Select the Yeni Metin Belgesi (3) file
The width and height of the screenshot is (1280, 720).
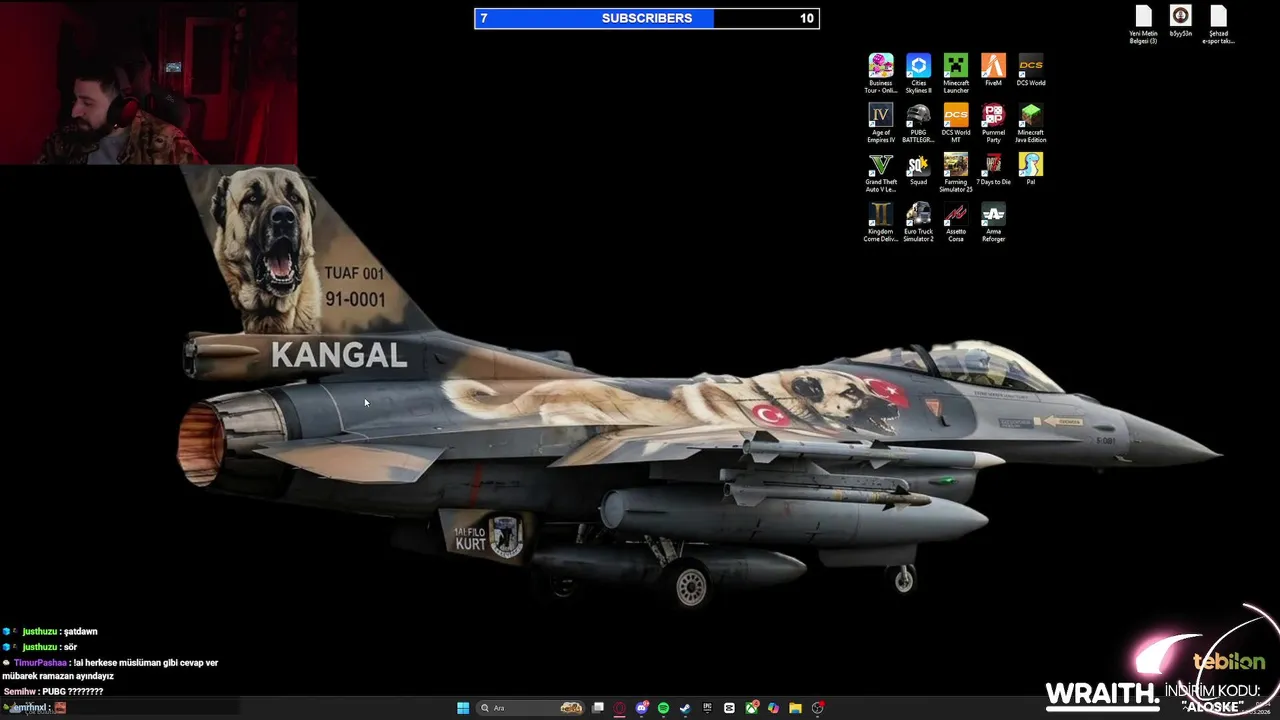[1143, 24]
